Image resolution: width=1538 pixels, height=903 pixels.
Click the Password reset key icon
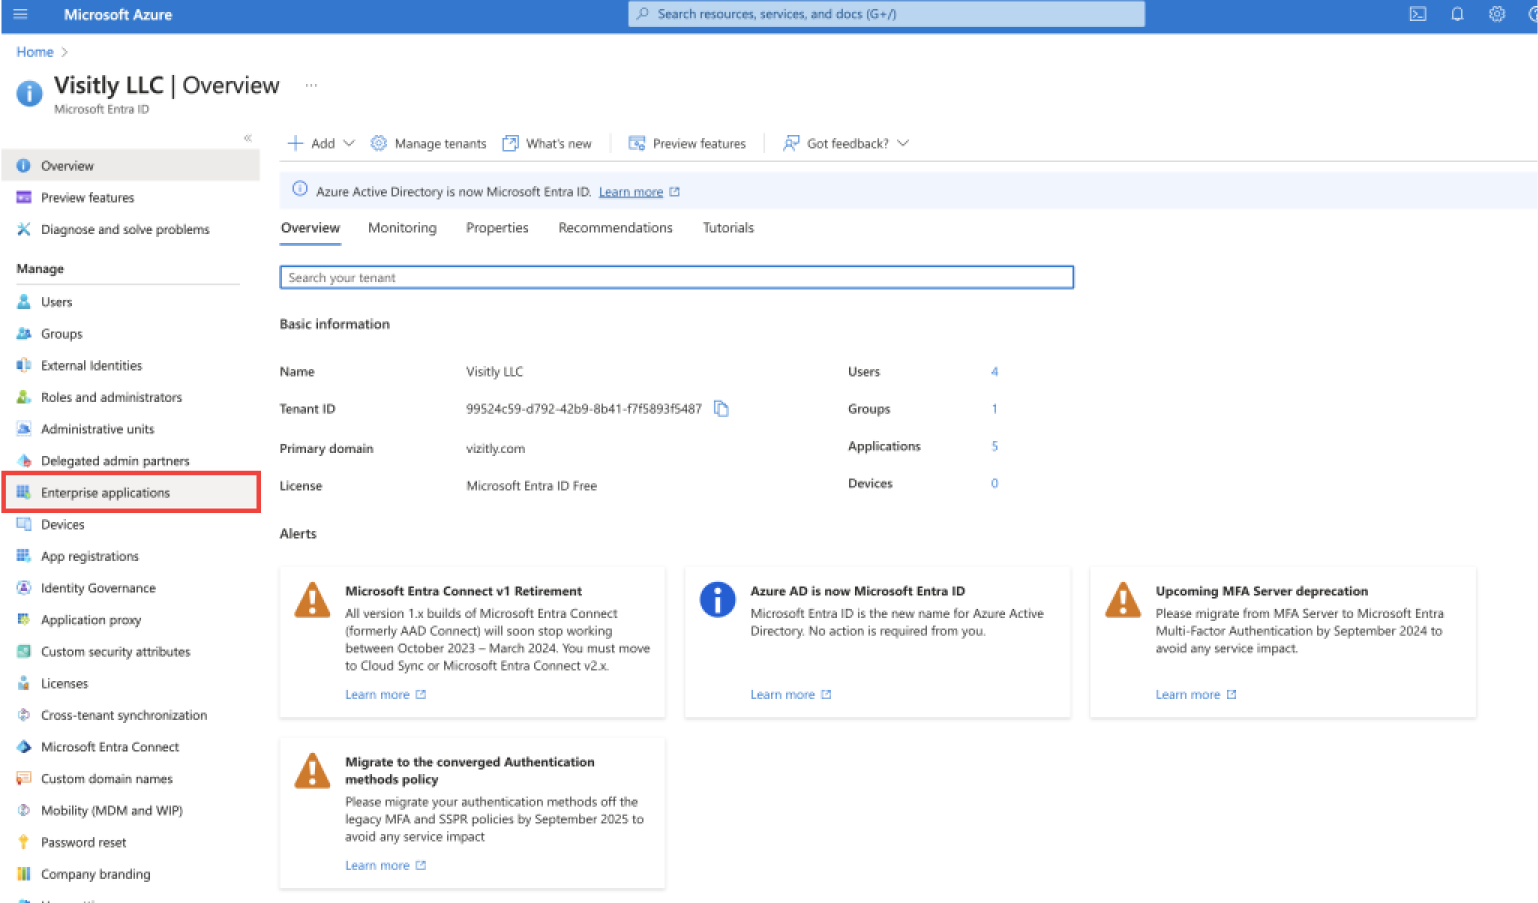[x=24, y=842]
